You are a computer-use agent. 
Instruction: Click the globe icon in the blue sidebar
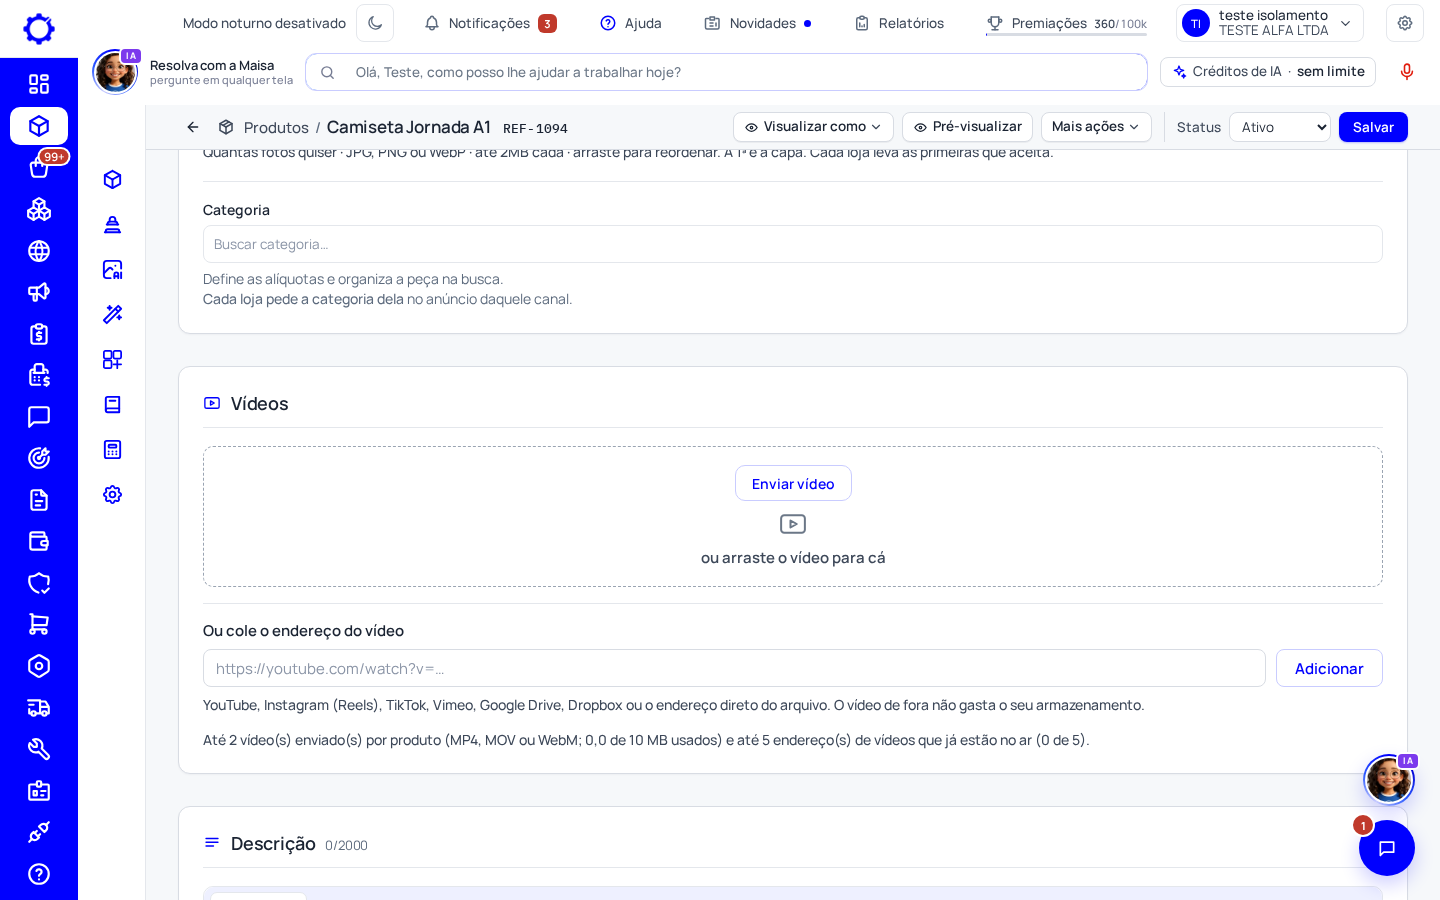point(39,251)
